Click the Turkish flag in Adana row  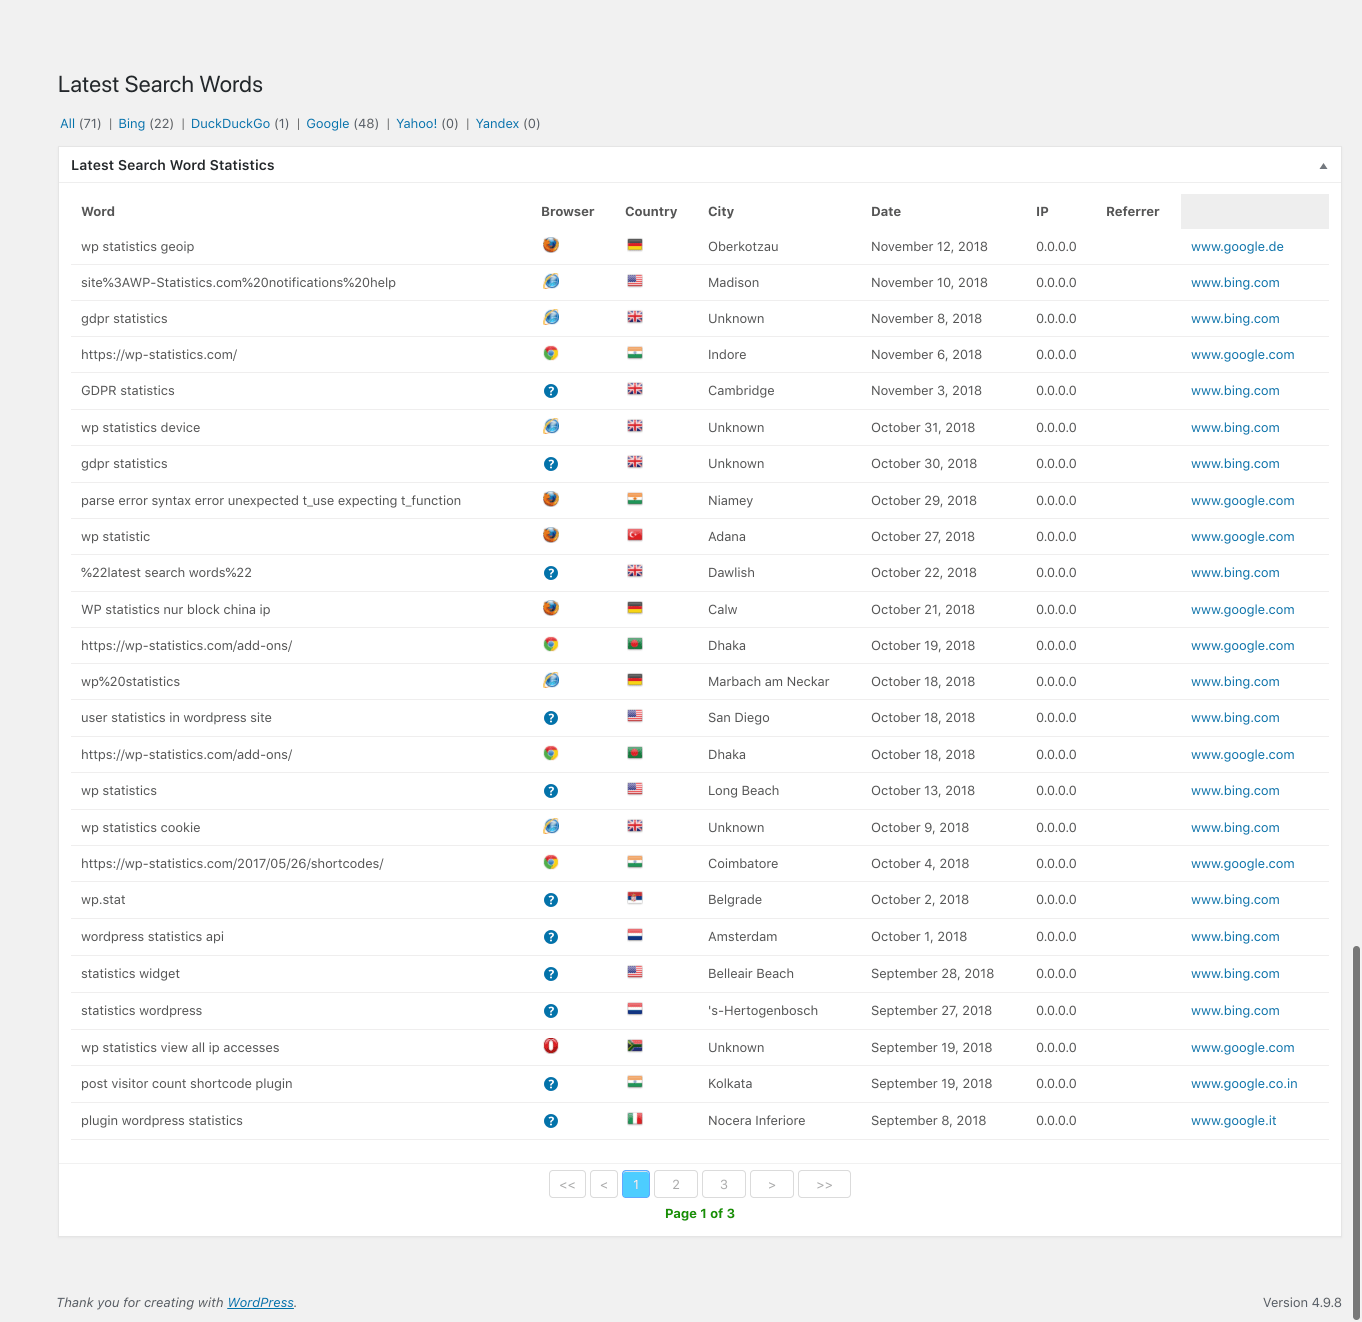[635, 535]
